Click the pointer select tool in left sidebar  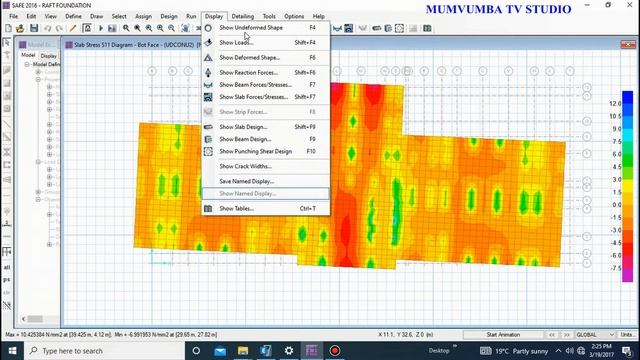[7, 42]
